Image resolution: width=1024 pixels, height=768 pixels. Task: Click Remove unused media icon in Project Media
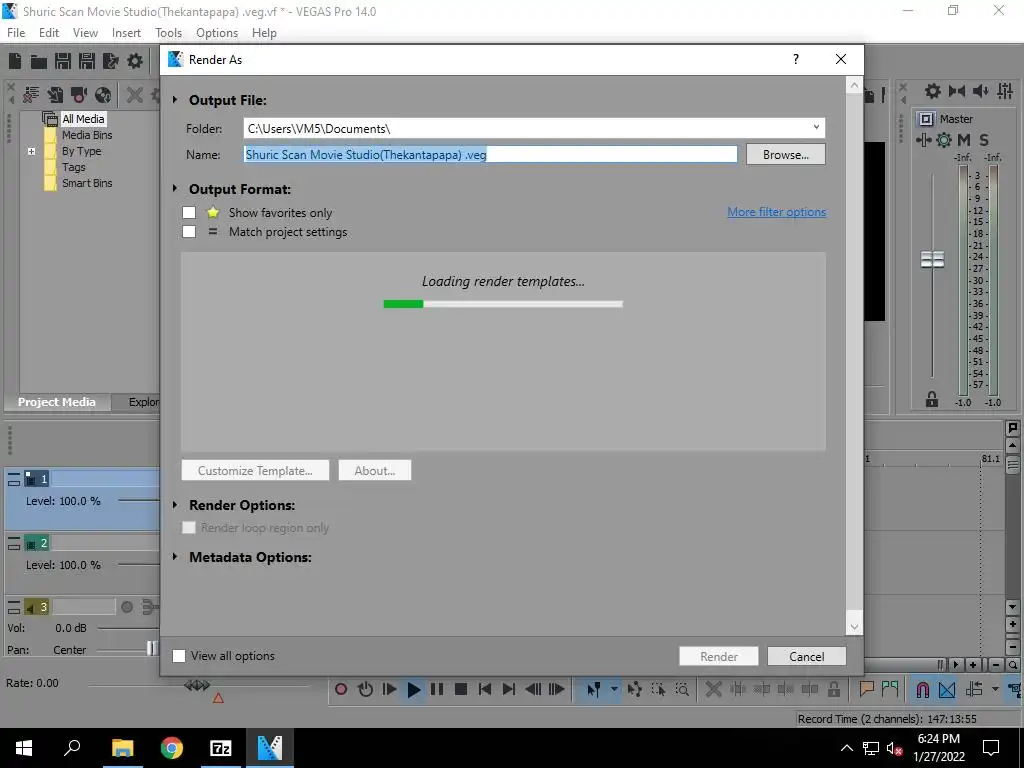(x=31, y=95)
